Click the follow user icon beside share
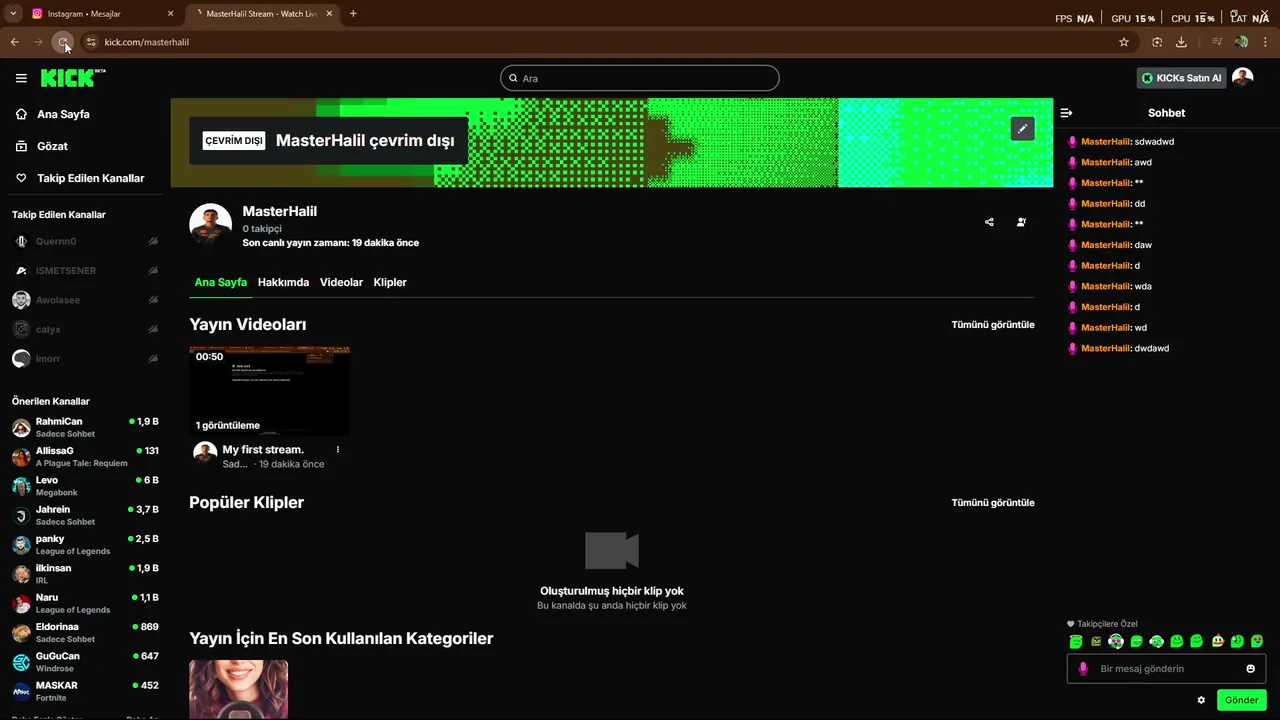1280x720 pixels. (x=1021, y=222)
